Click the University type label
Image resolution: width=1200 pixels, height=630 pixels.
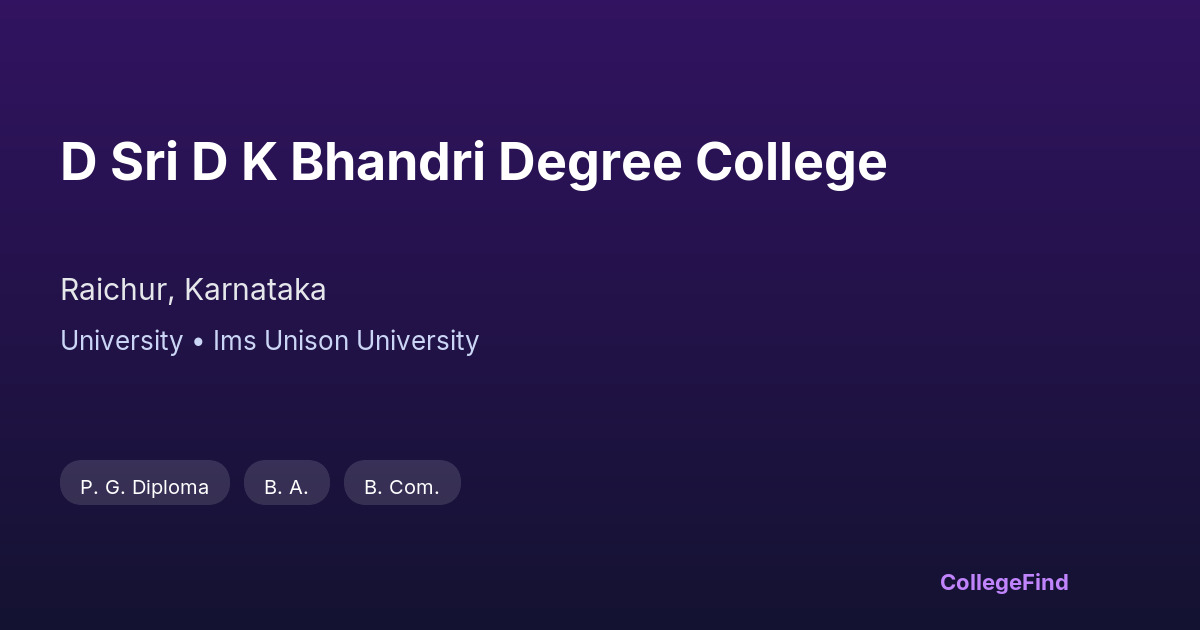click(x=121, y=341)
